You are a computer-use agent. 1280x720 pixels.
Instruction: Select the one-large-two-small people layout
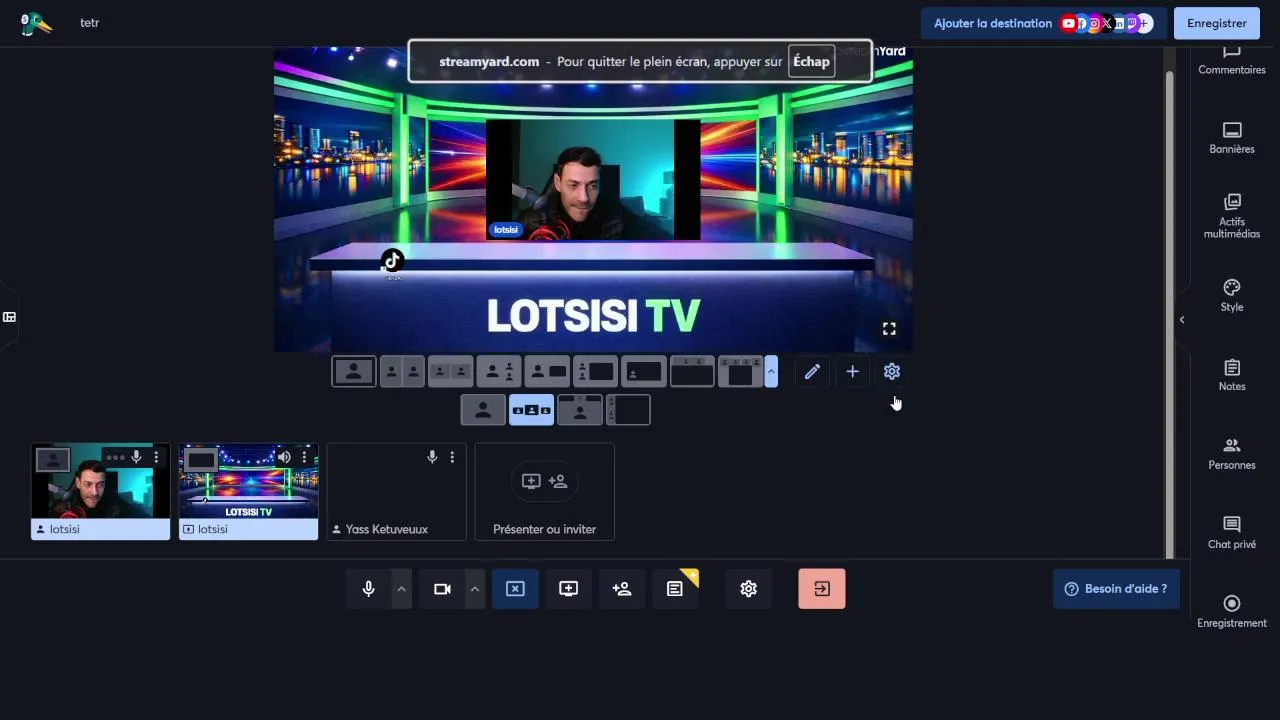point(498,371)
